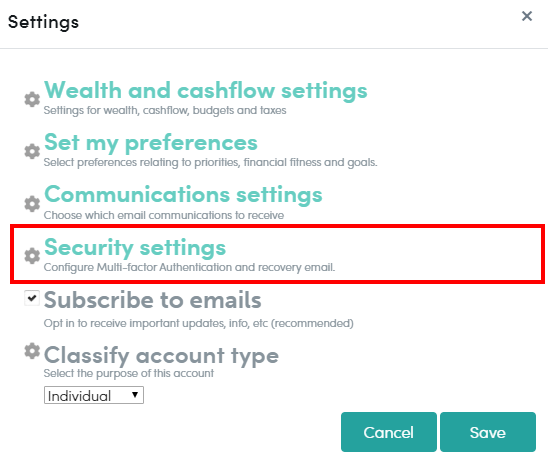Open Security settings link
The height and width of the screenshot is (465, 548).
135,247
